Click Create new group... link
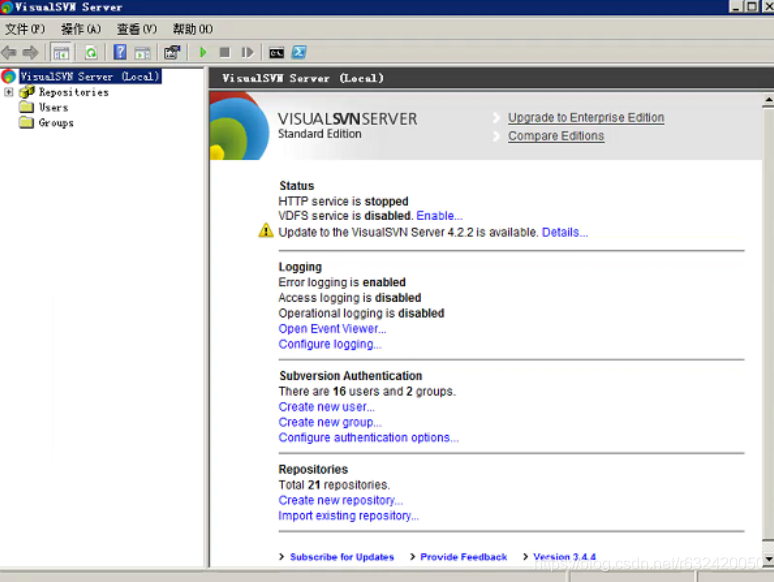Viewport: 774px width, 582px height. click(x=330, y=423)
